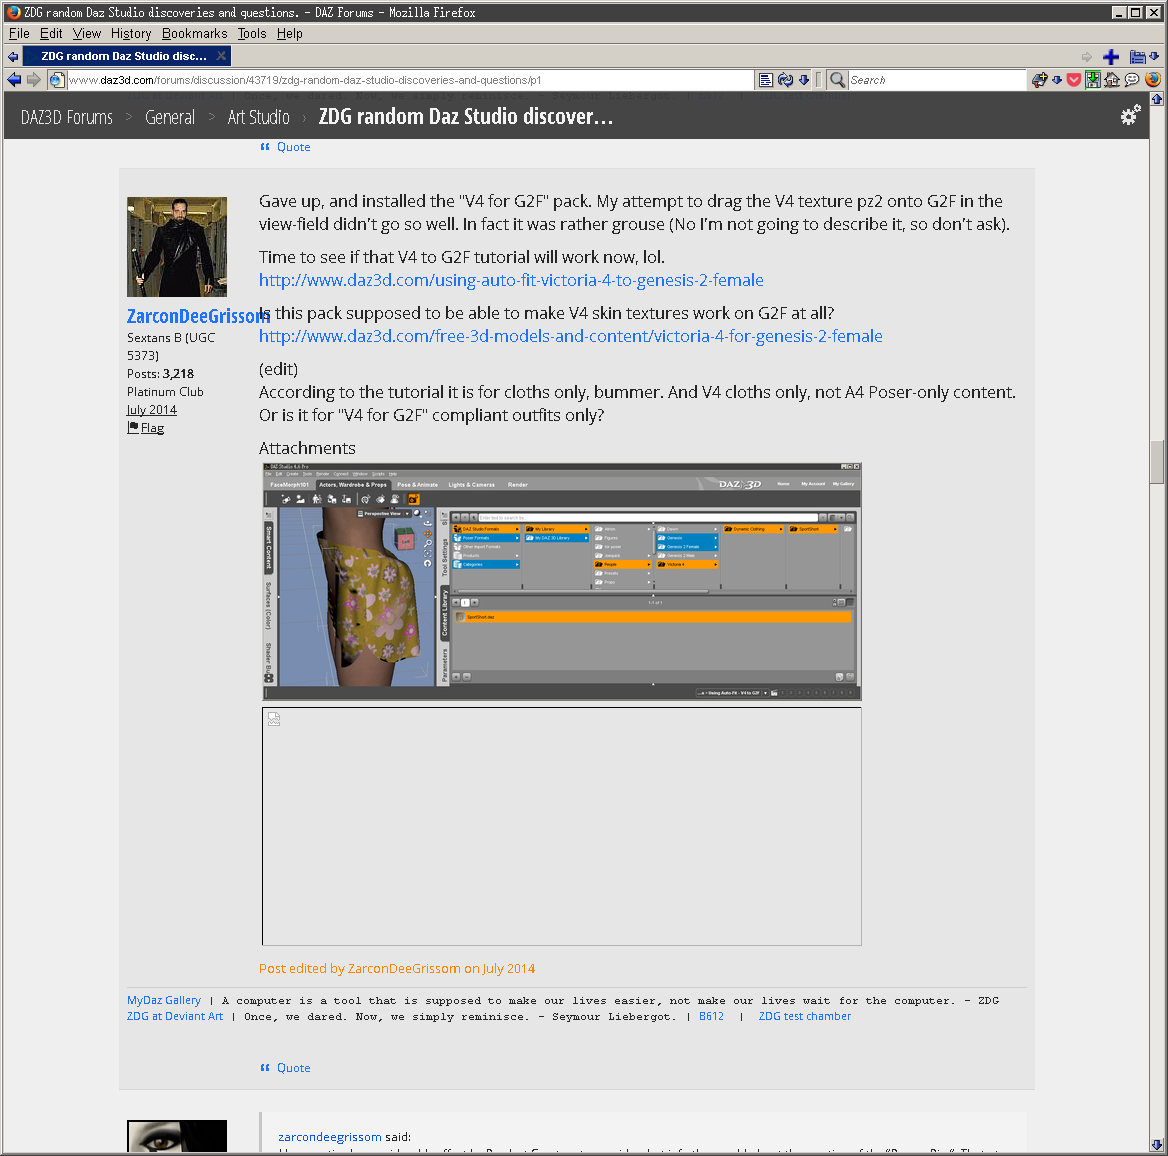Viewport: 1168px width, 1156px height.
Task: Open the Edit menu
Action: pos(51,34)
